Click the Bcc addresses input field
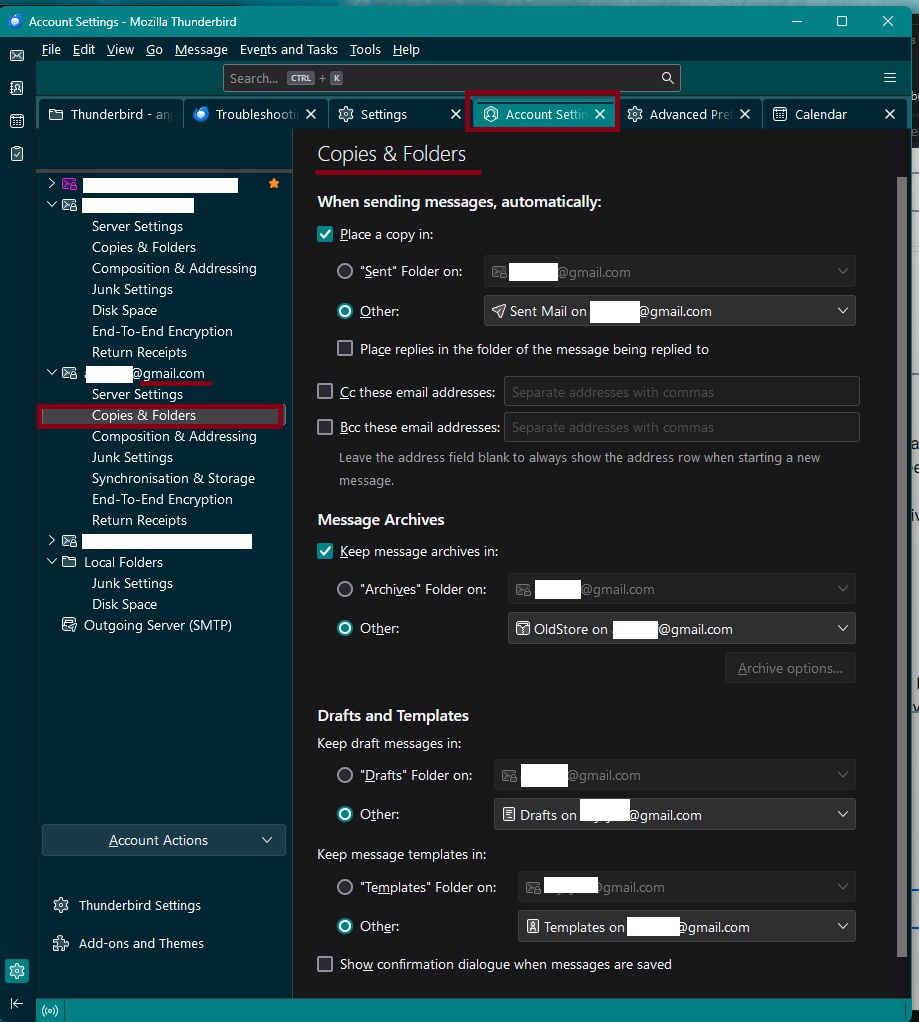Image resolution: width=919 pixels, height=1022 pixels. tap(682, 427)
